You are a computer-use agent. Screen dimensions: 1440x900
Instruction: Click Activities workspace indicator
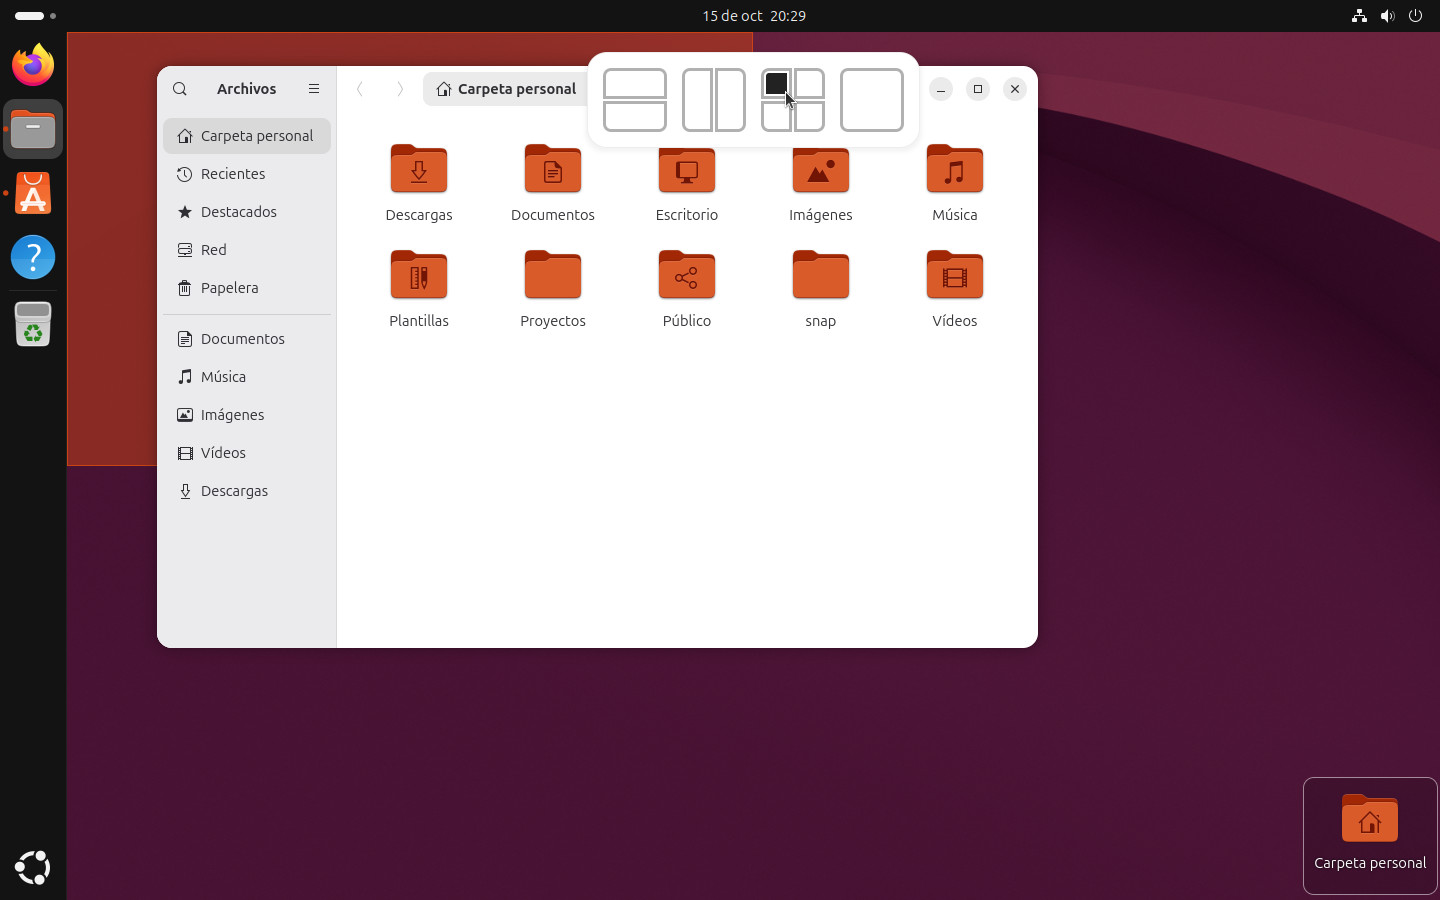(x=35, y=16)
